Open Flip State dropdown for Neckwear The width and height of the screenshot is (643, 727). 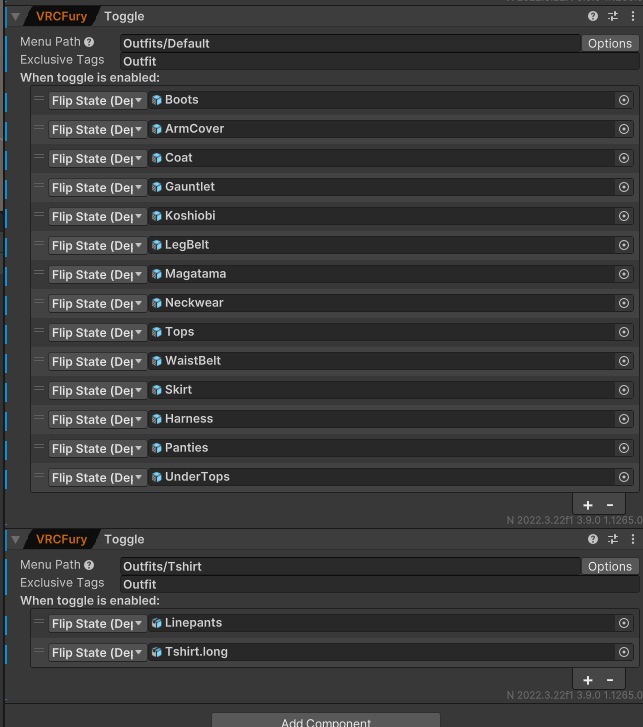tap(98, 304)
